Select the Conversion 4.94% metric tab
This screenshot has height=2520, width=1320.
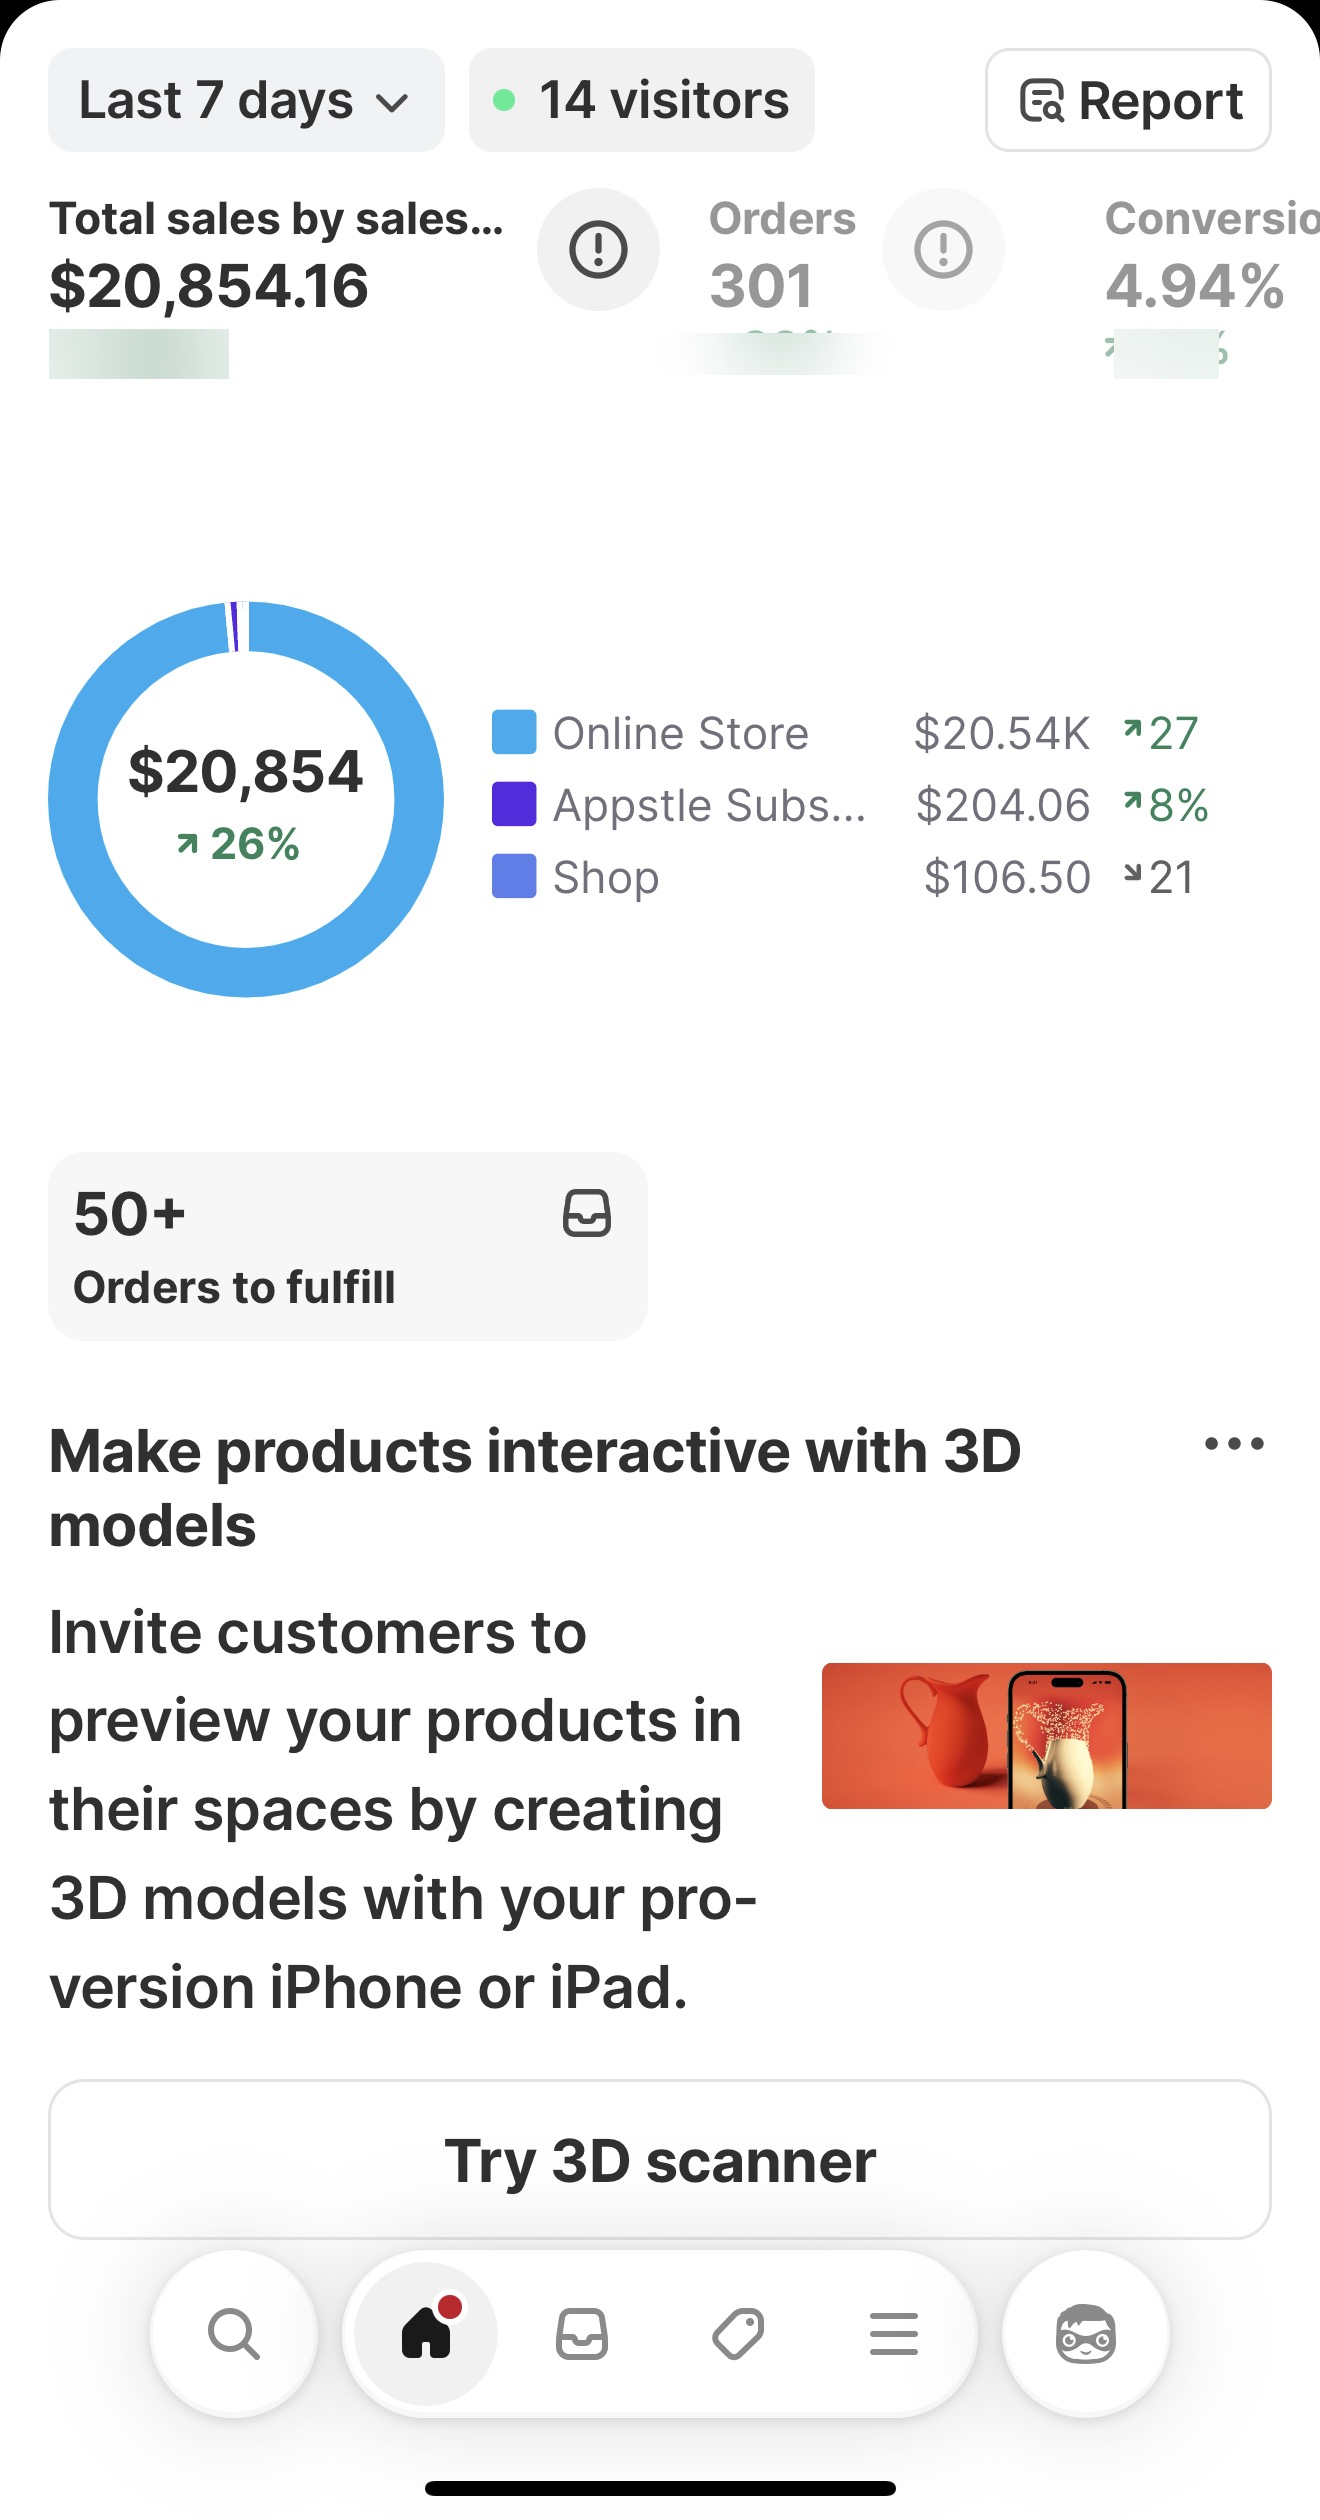[x=1212, y=256]
